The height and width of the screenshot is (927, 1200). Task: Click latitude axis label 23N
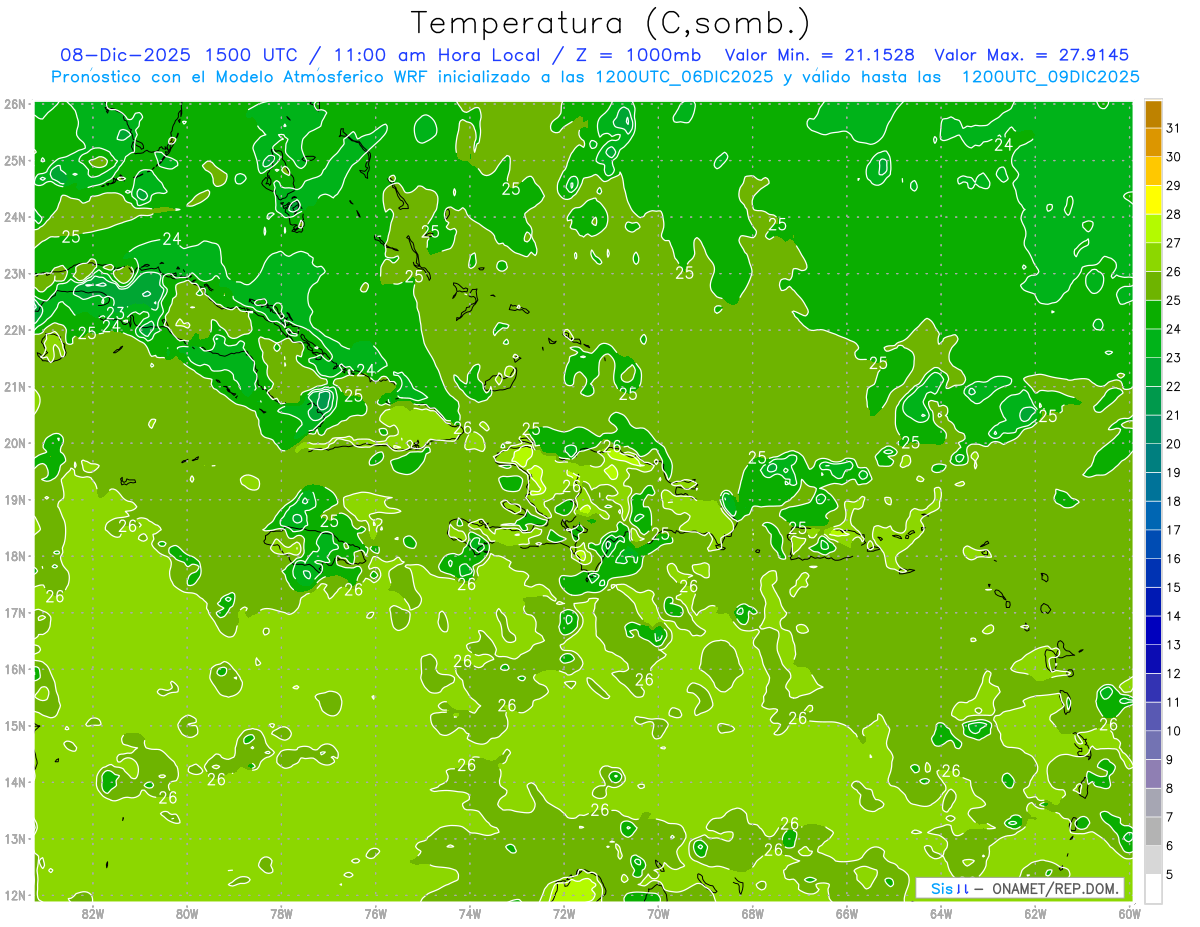click(14, 274)
